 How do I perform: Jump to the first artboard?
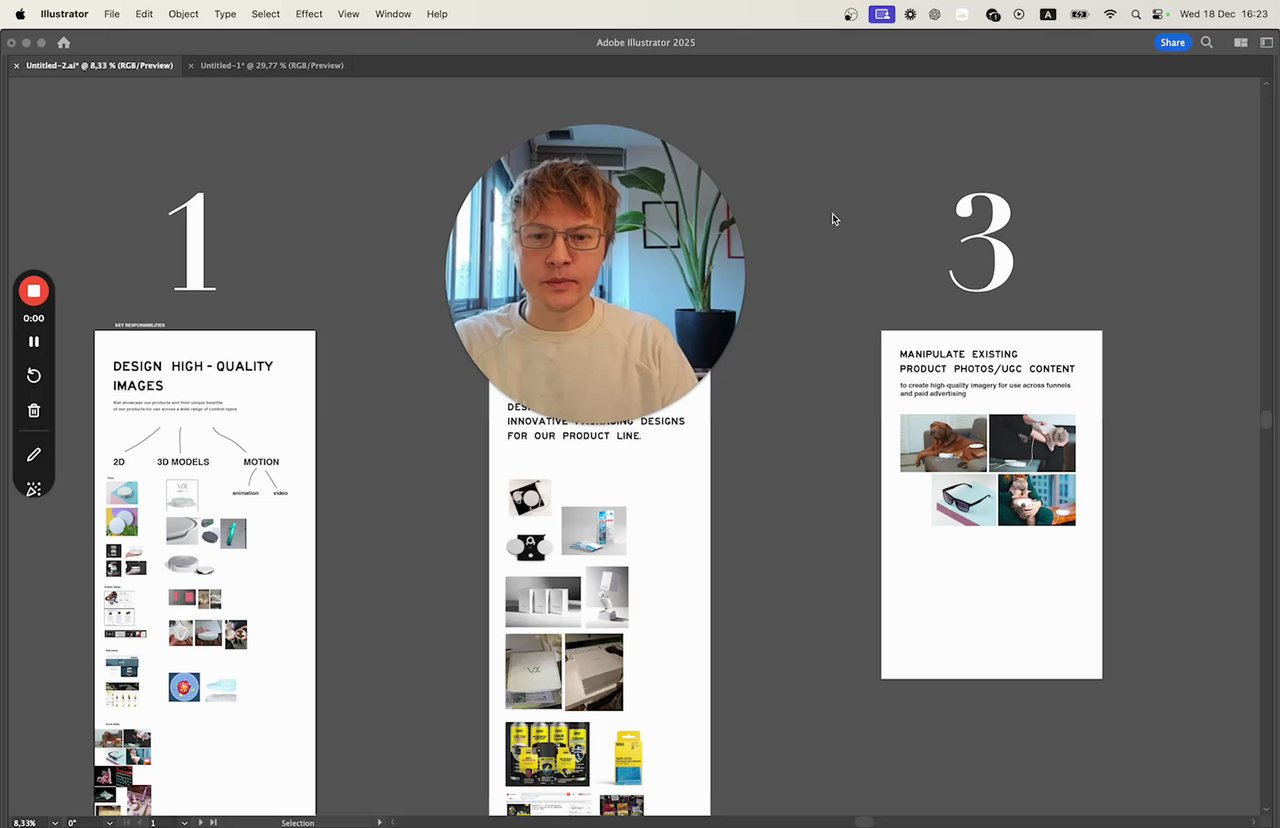tap(126, 822)
